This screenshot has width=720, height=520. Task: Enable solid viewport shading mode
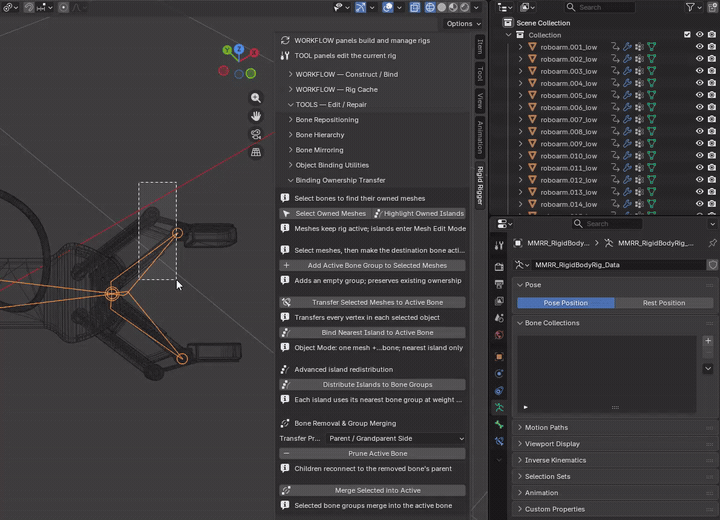coord(442,7)
